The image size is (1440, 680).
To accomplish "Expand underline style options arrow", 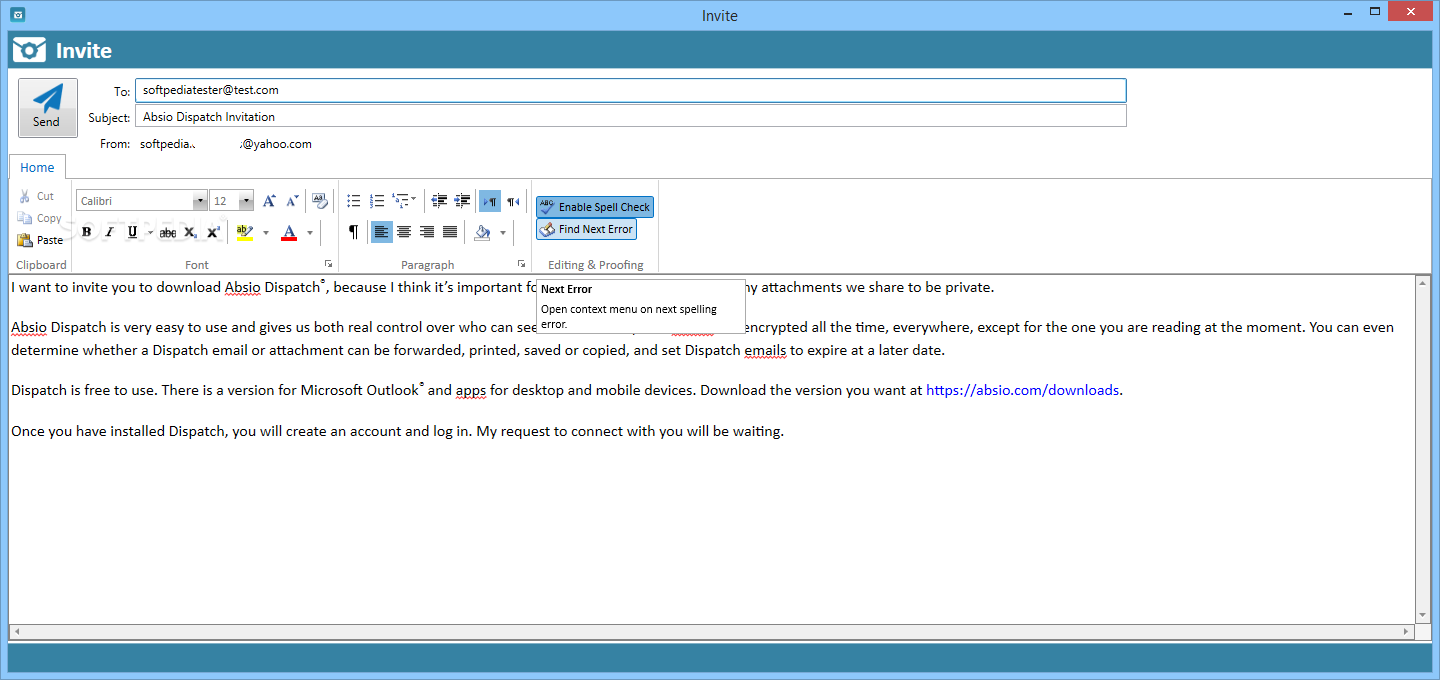I will coord(150,232).
